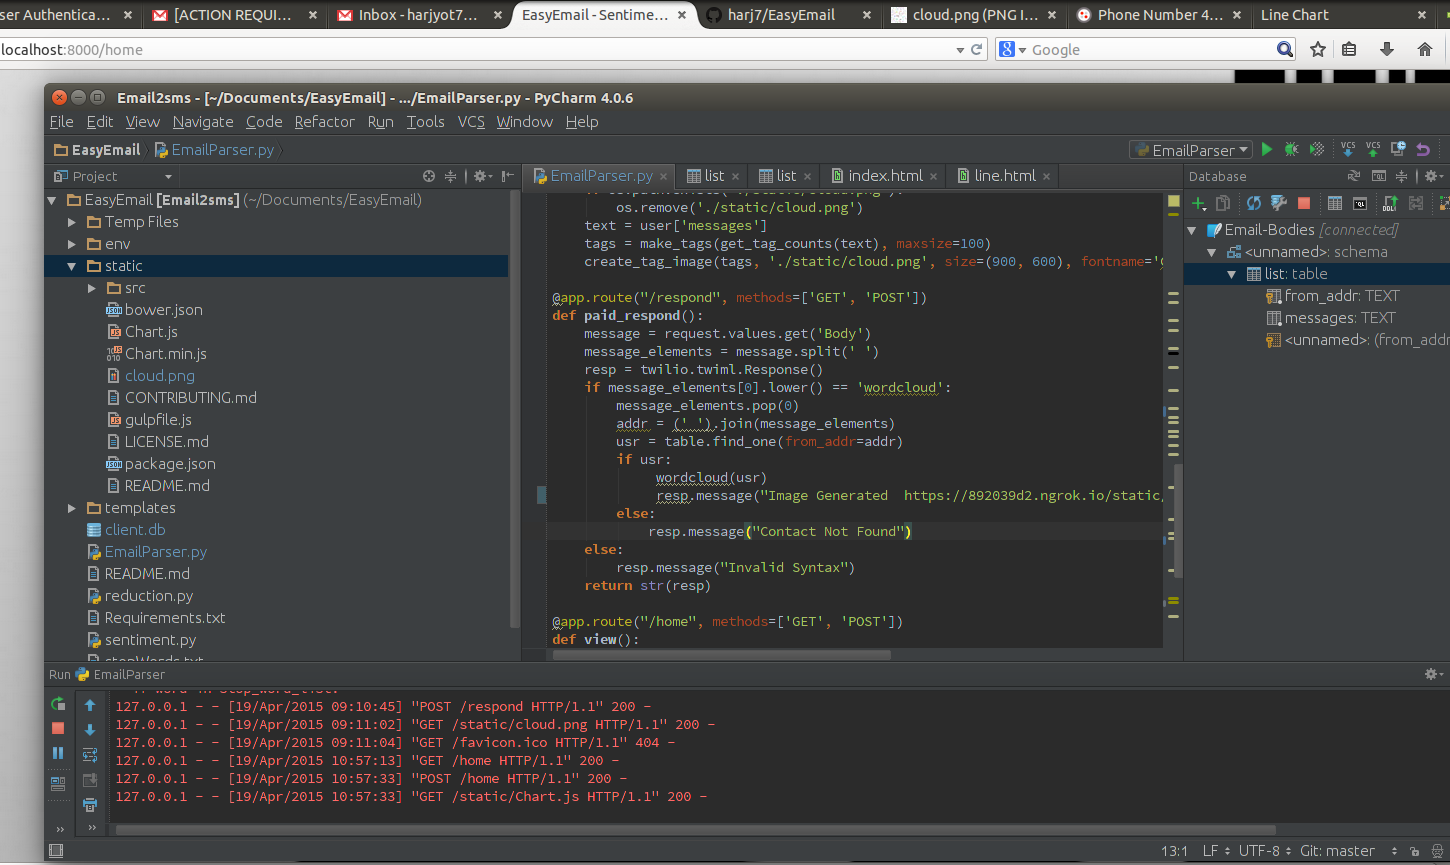Collapse the static folder in the project tree
This screenshot has width=1450, height=865.
(72, 266)
